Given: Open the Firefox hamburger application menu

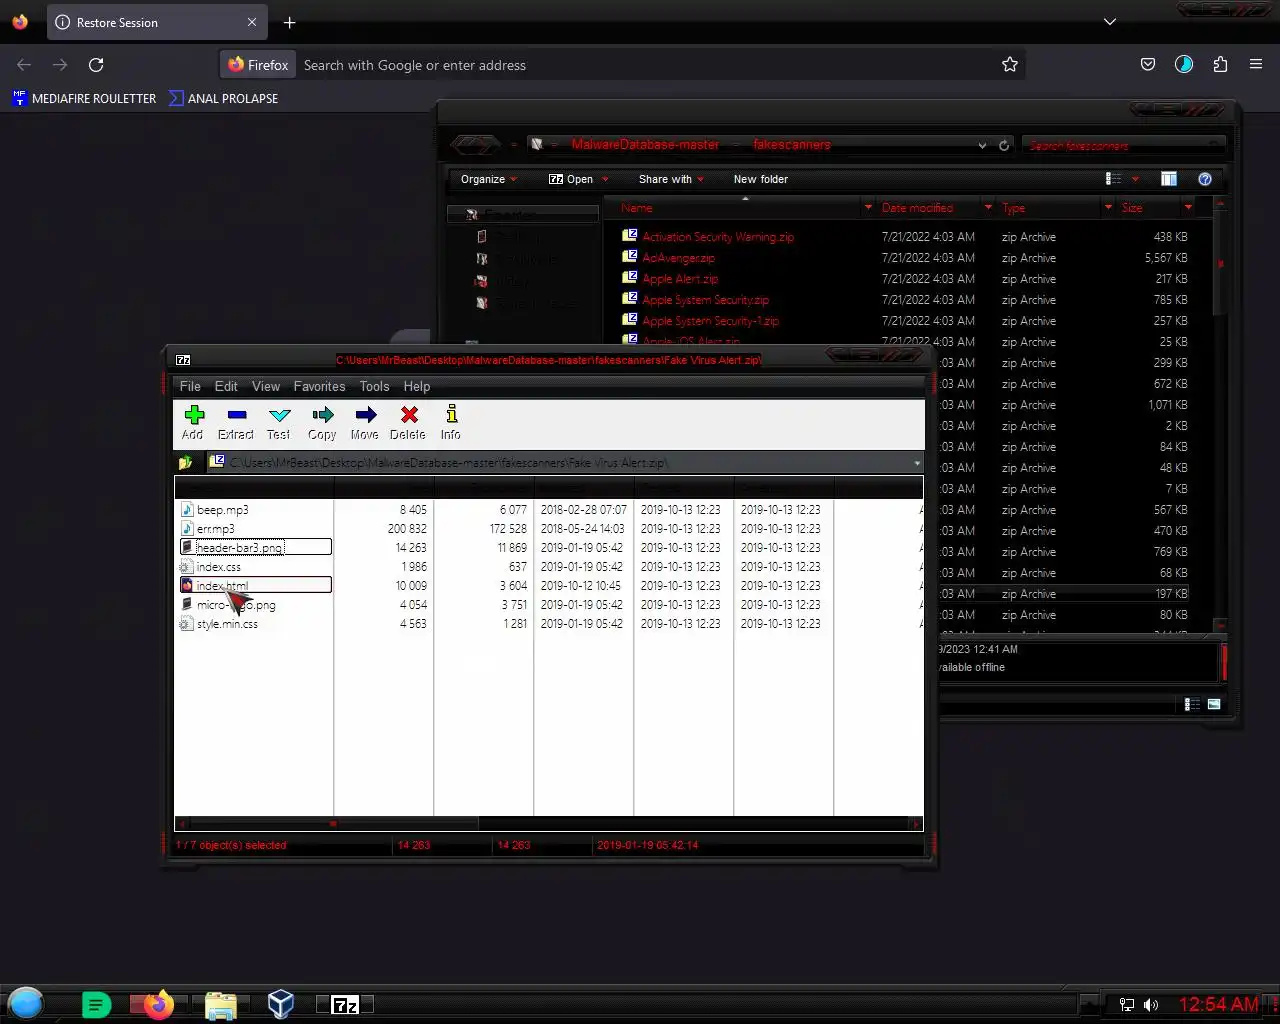Looking at the screenshot, I should (x=1256, y=65).
